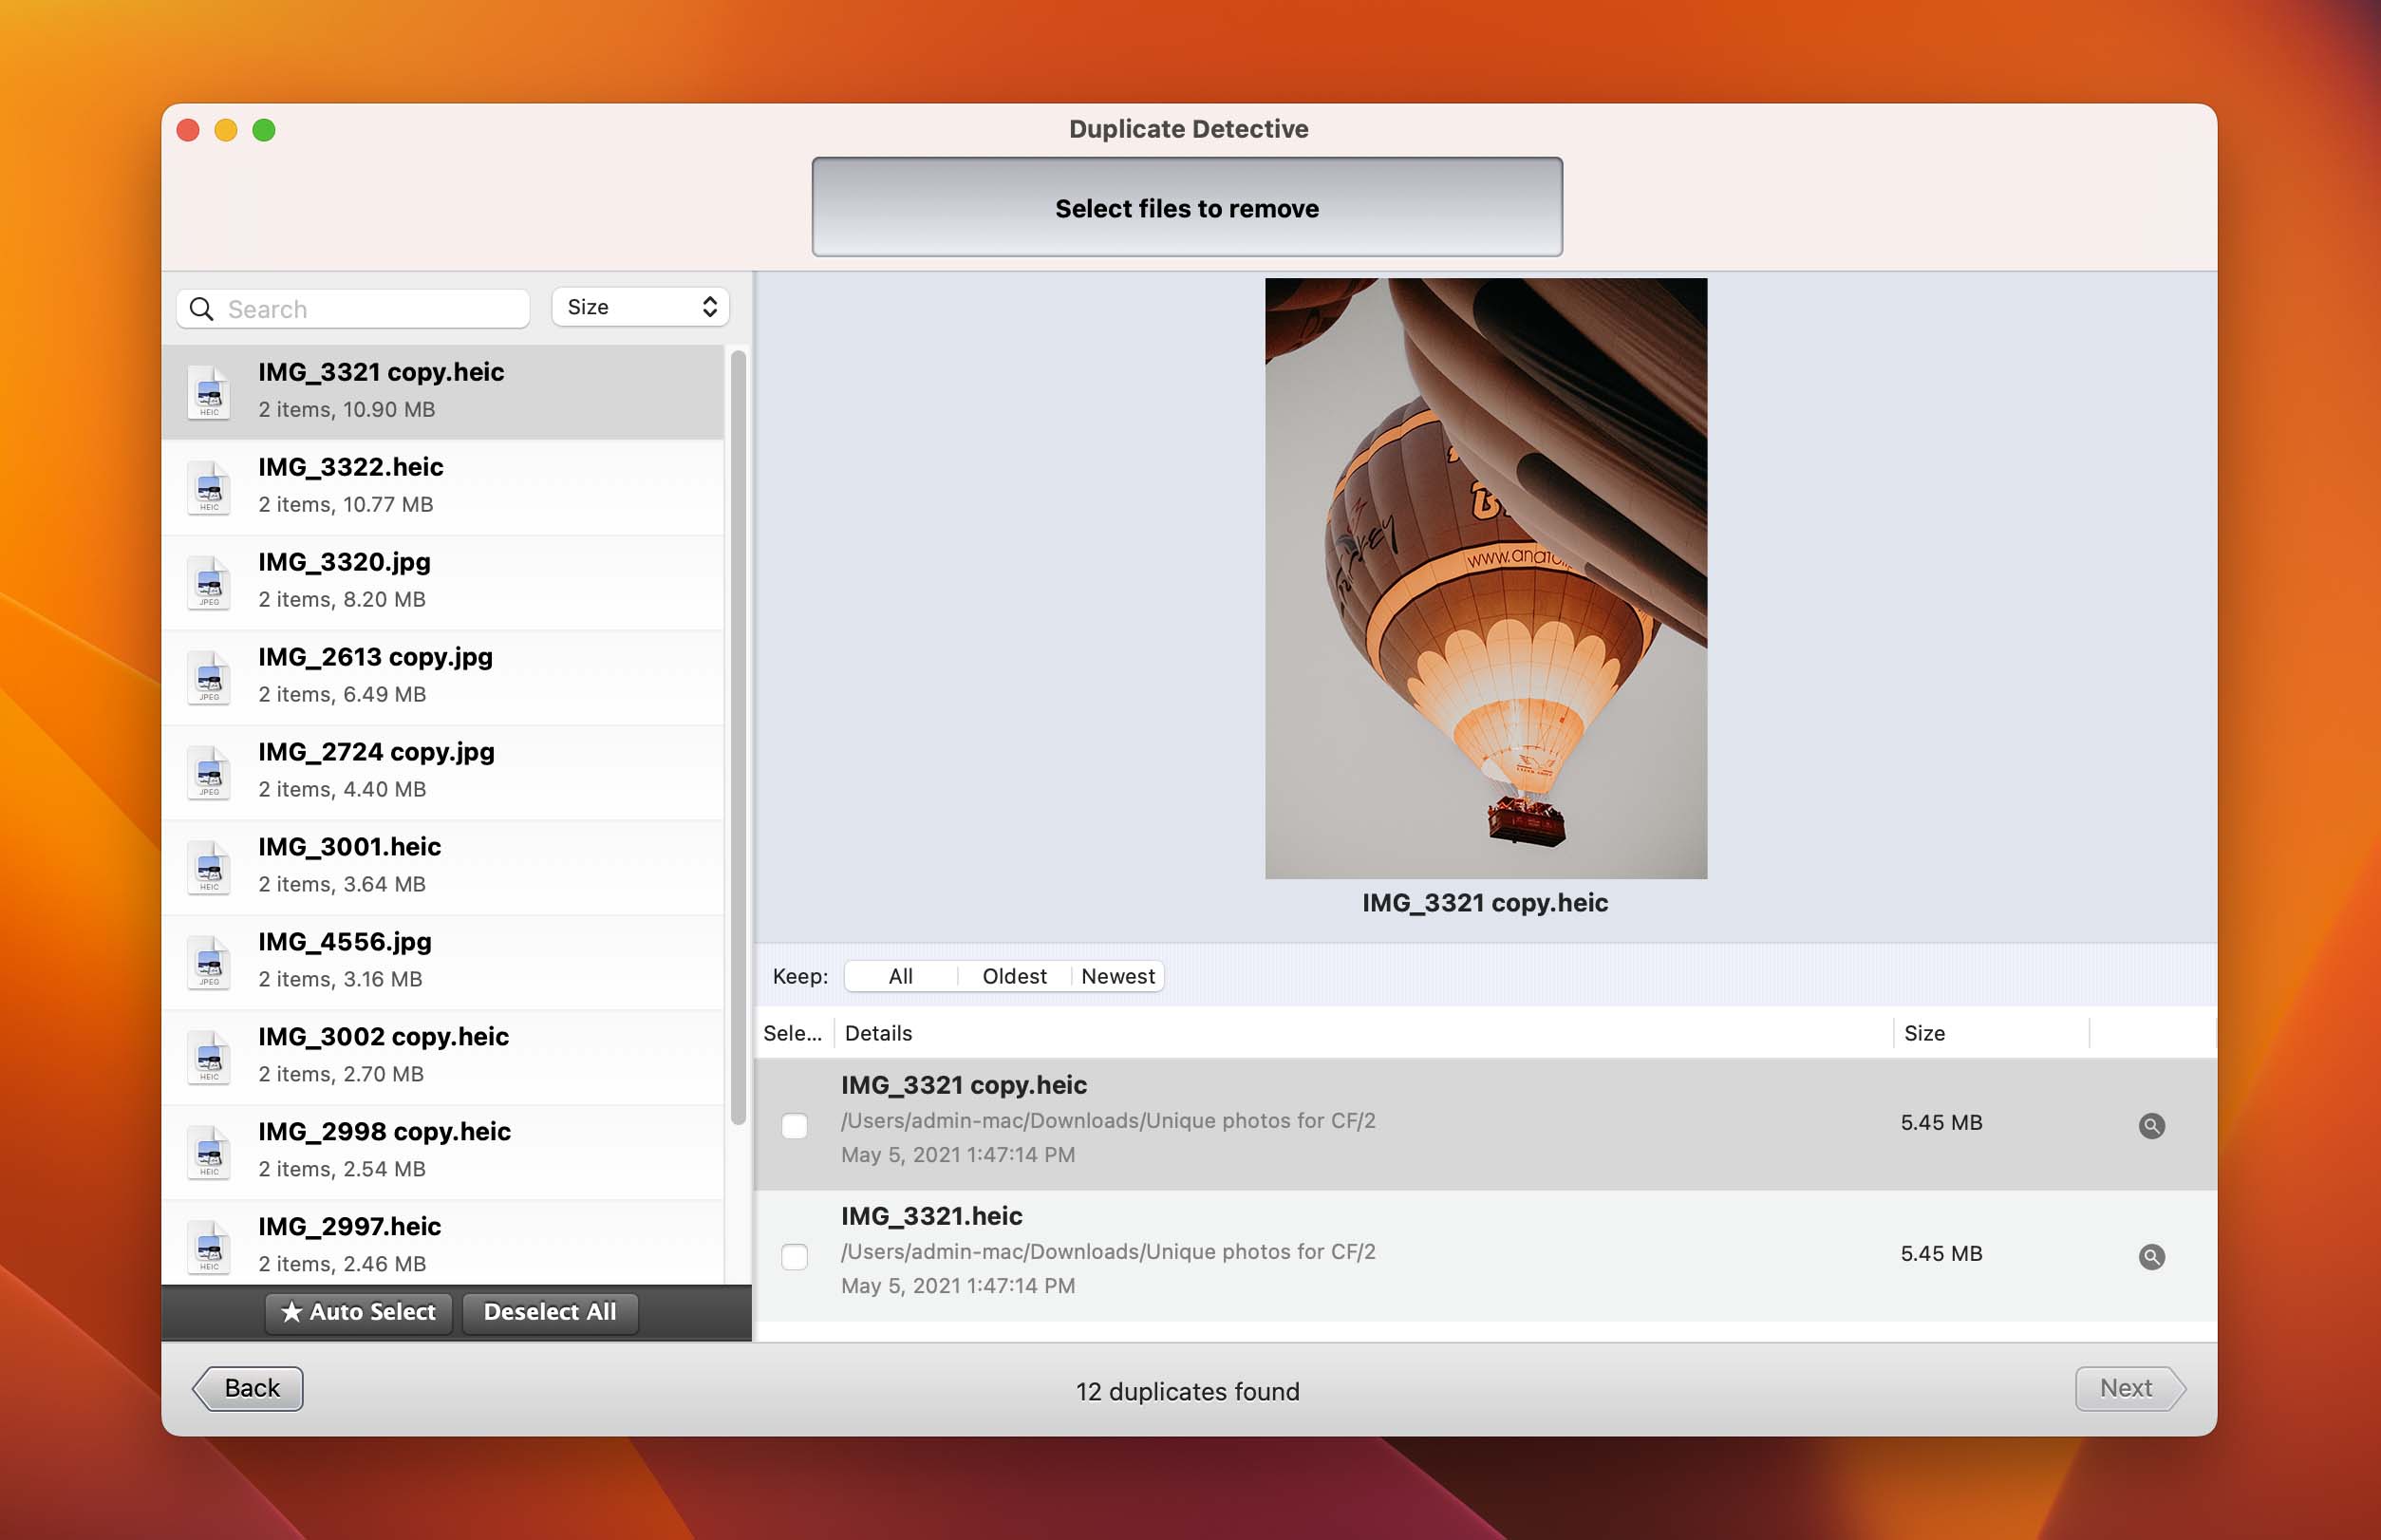Click the Keep All toggle
Image resolution: width=2381 pixels, height=1540 pixels.
tap(901, 974)
